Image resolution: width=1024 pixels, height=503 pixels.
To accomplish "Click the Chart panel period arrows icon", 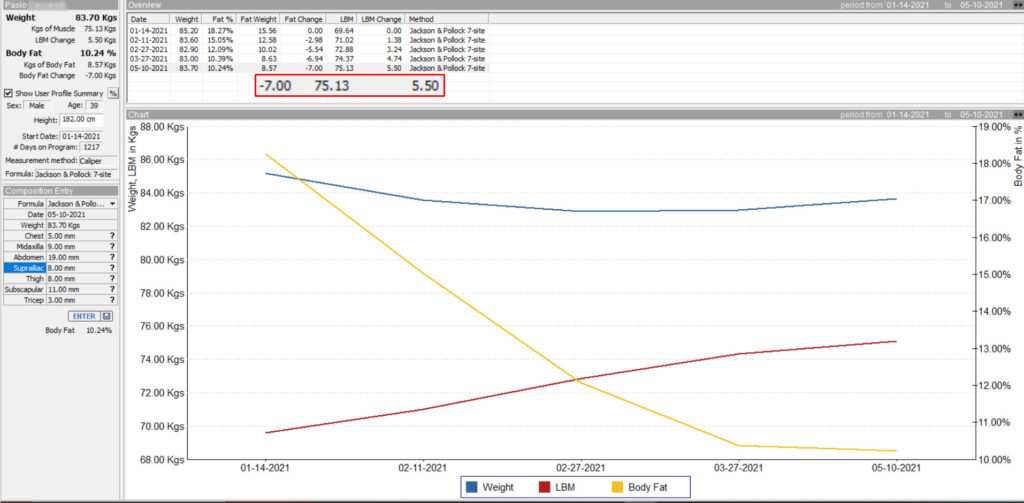I will pos(1017,114).
